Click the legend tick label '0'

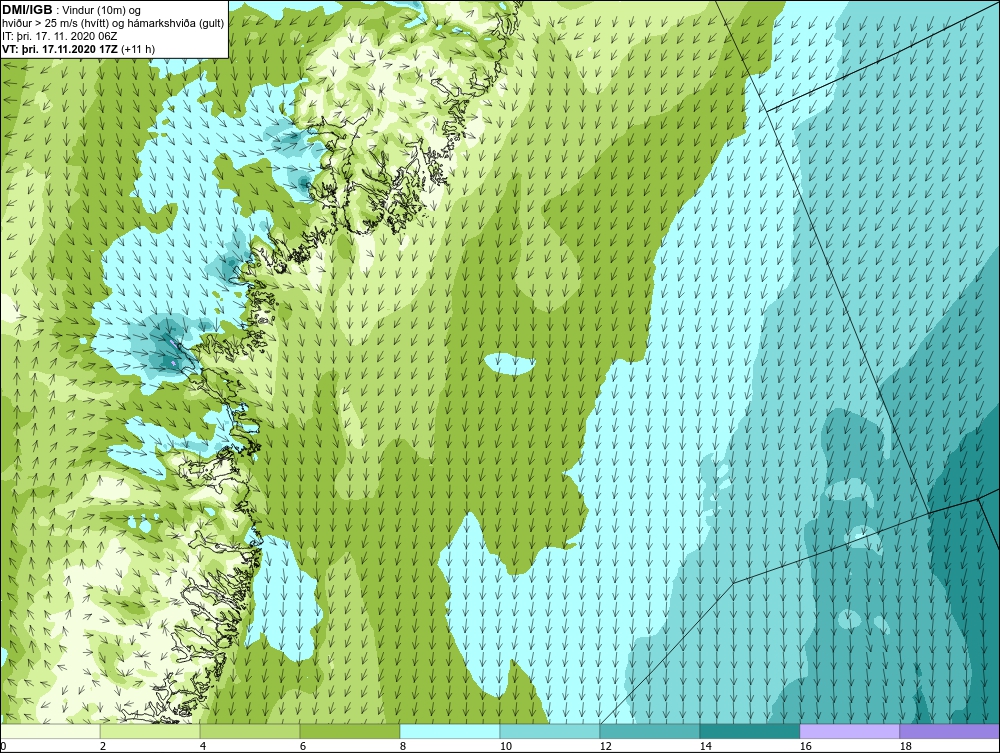pos(3,746)
